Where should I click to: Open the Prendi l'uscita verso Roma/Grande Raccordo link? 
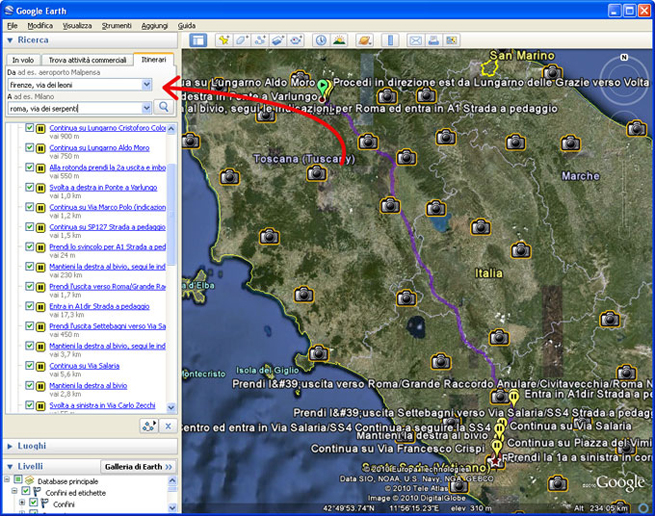pos(107,287)
